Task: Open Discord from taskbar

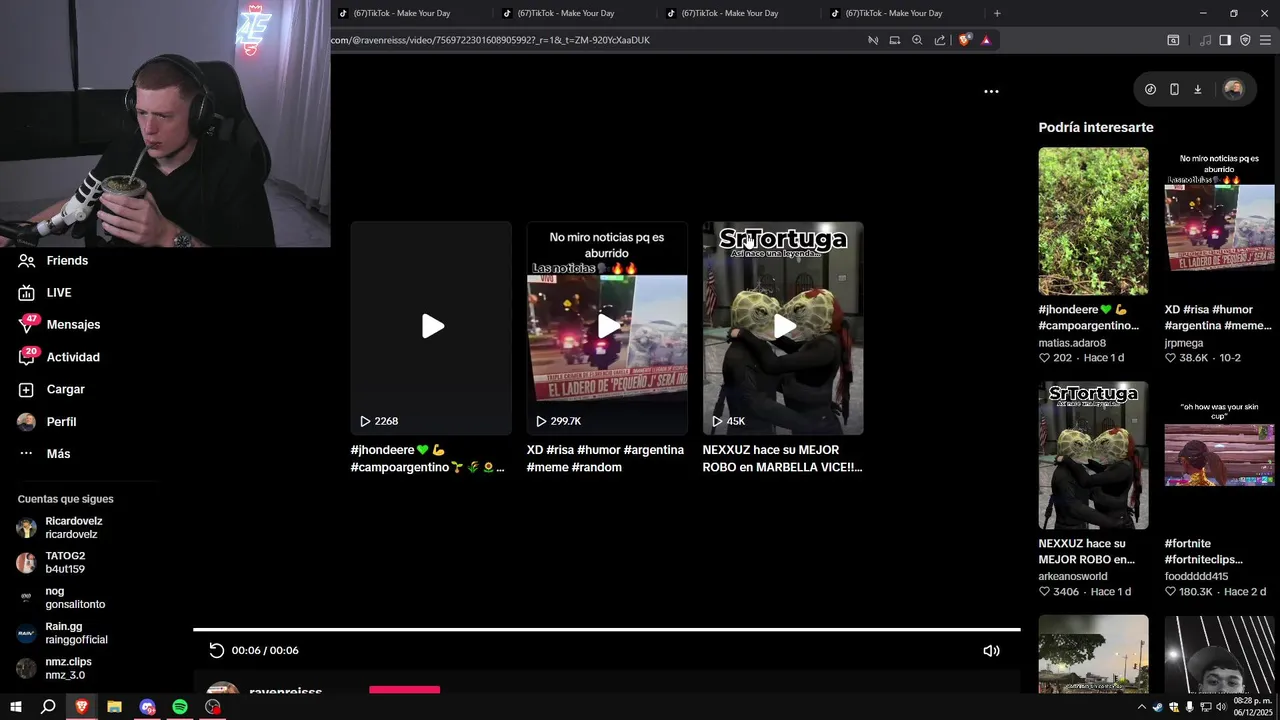Action: click(147, 707)
